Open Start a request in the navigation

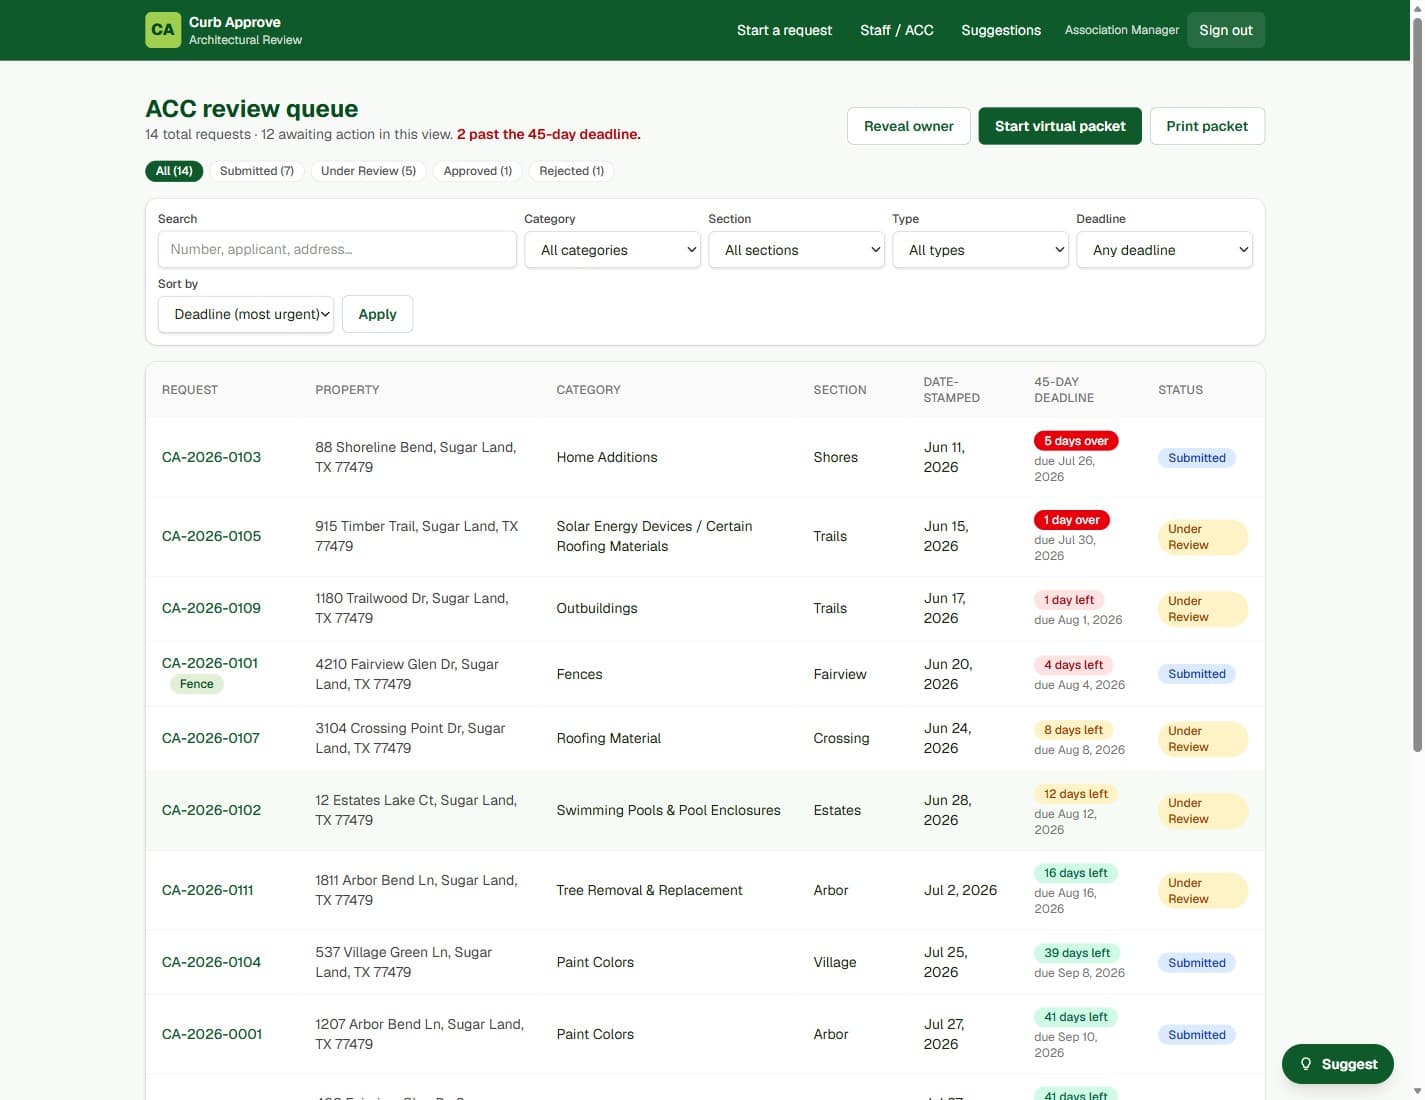point(784,30)
